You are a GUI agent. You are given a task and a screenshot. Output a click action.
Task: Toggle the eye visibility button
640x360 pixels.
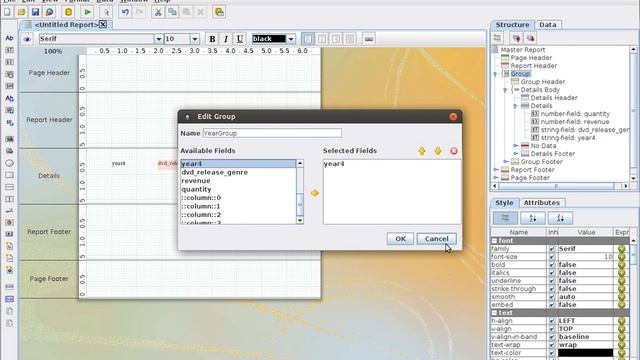click(x=27, y=39)
